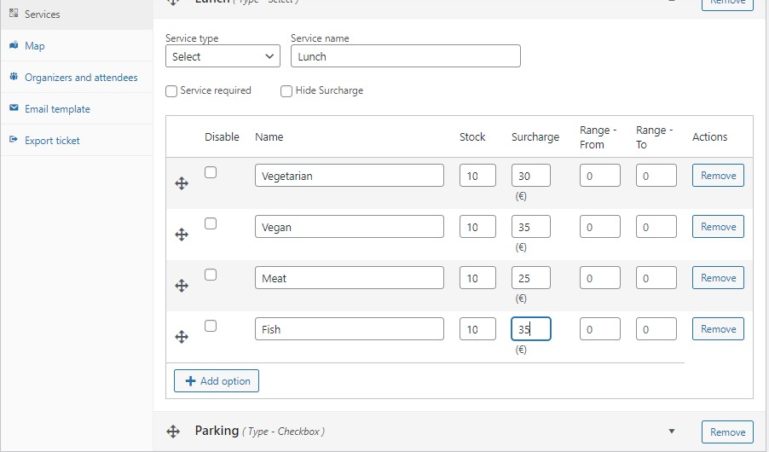Edit Vegetarian surcharge value 30
The height and width of the screenshot is (452, 769).
[x=531, y=176]
